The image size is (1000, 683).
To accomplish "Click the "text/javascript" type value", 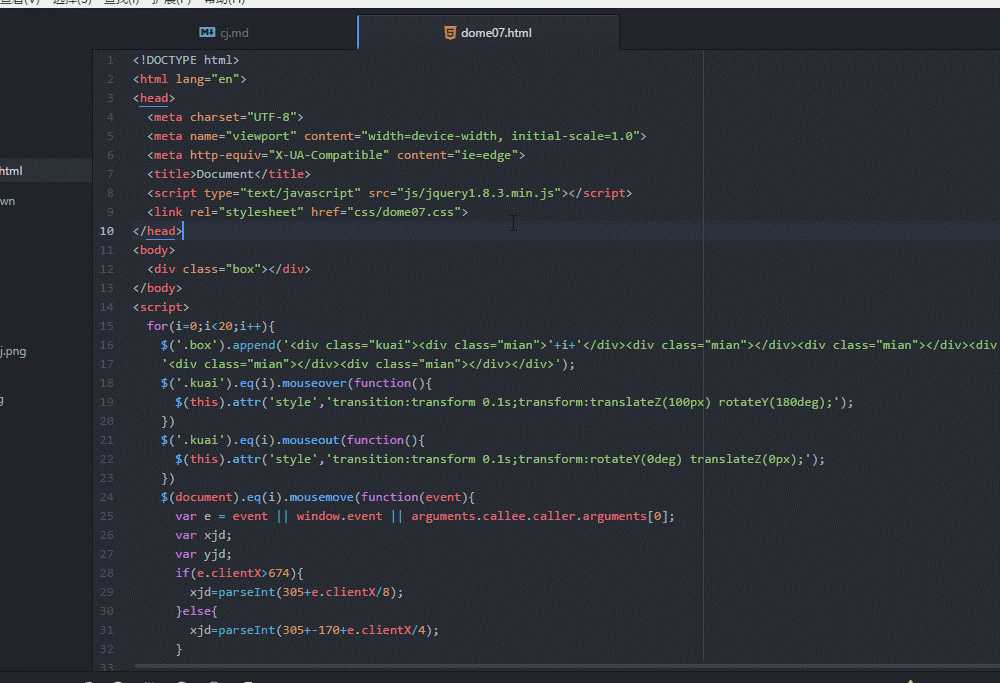I will (x=300, y=193).
